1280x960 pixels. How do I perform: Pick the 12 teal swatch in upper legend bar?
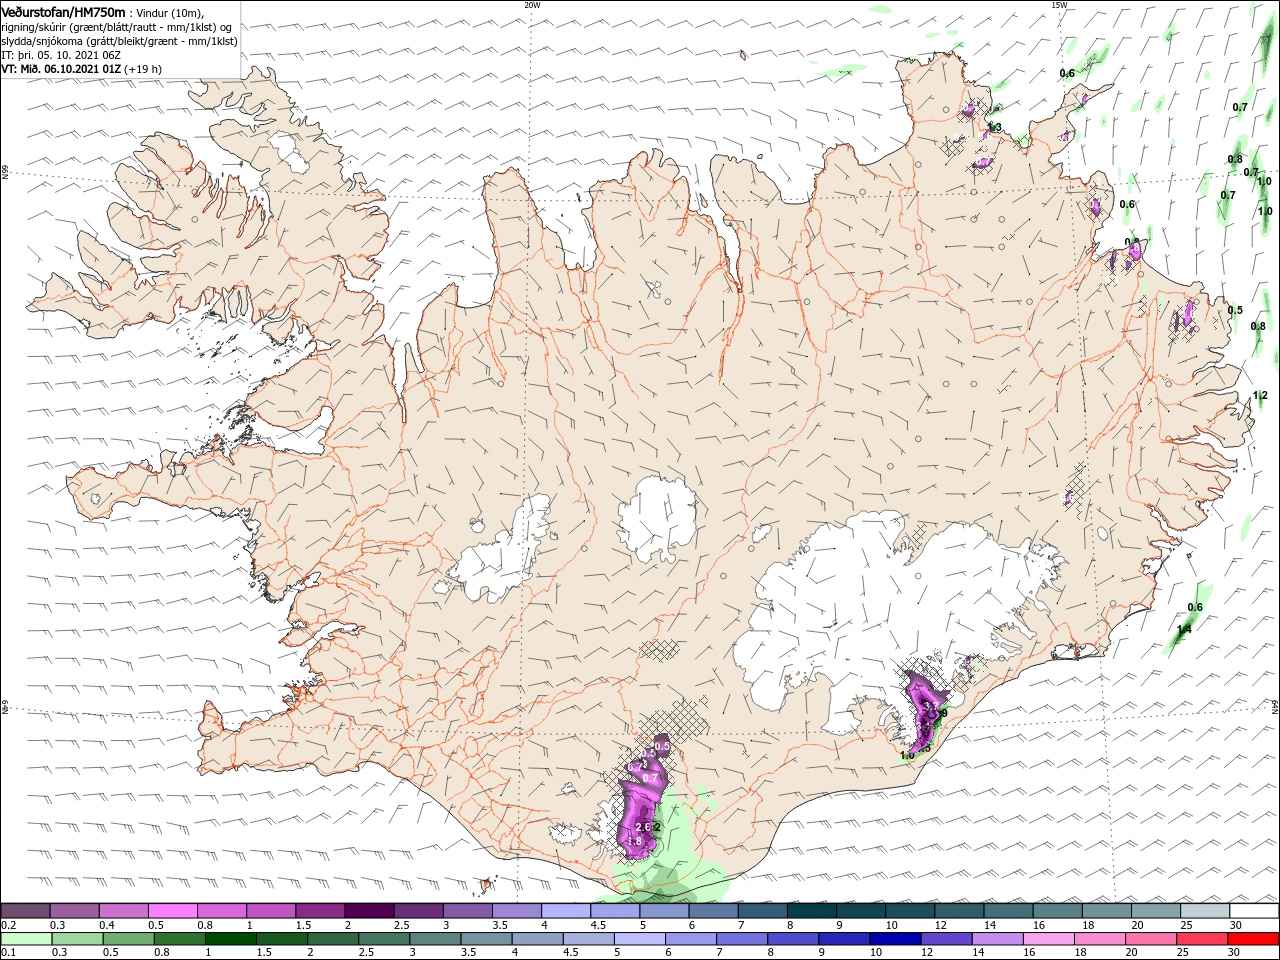pos(960,911)
